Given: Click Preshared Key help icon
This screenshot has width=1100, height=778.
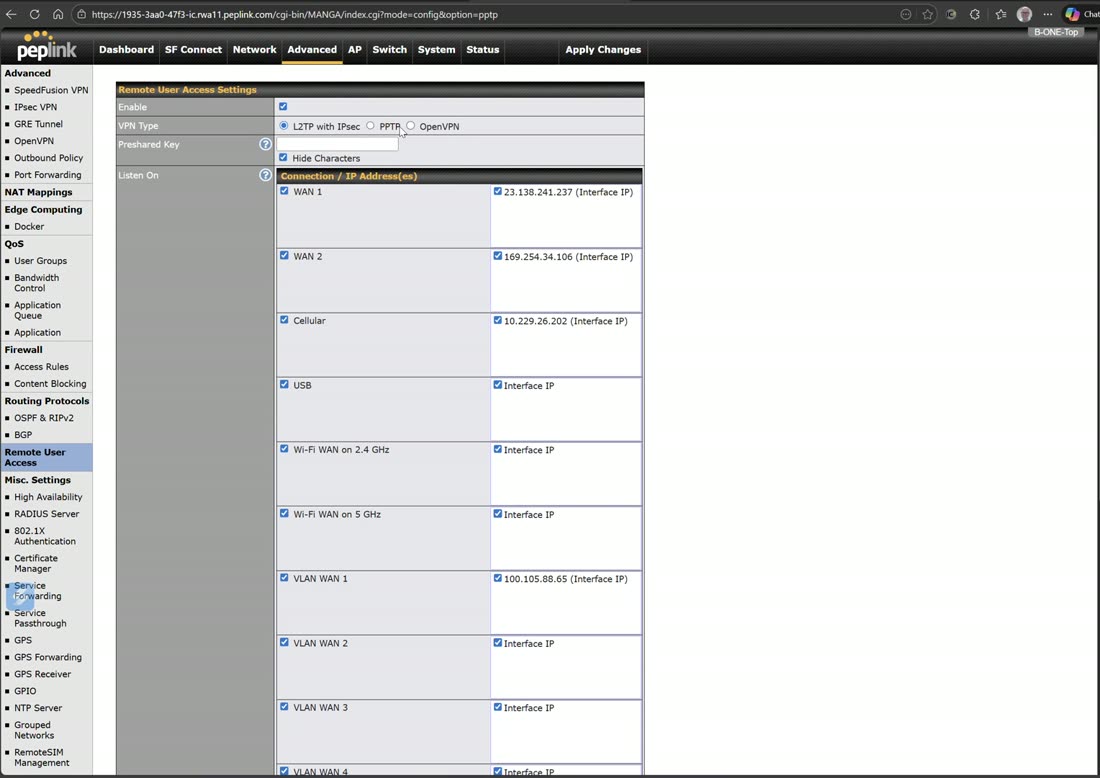Looking at the screenshot, I should coord(265,144).
